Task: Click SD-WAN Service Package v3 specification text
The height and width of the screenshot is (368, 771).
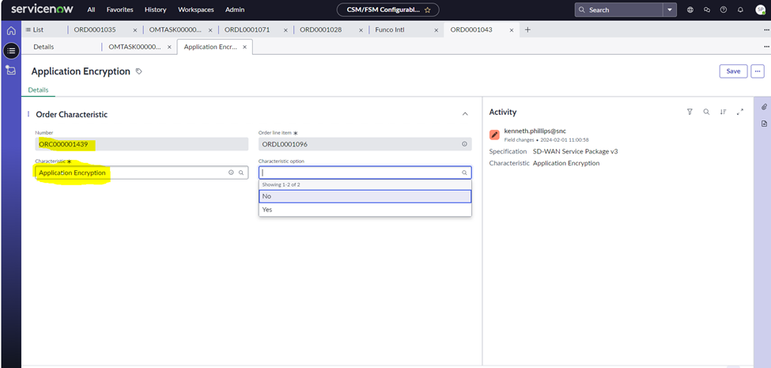Action: (575, 152)
